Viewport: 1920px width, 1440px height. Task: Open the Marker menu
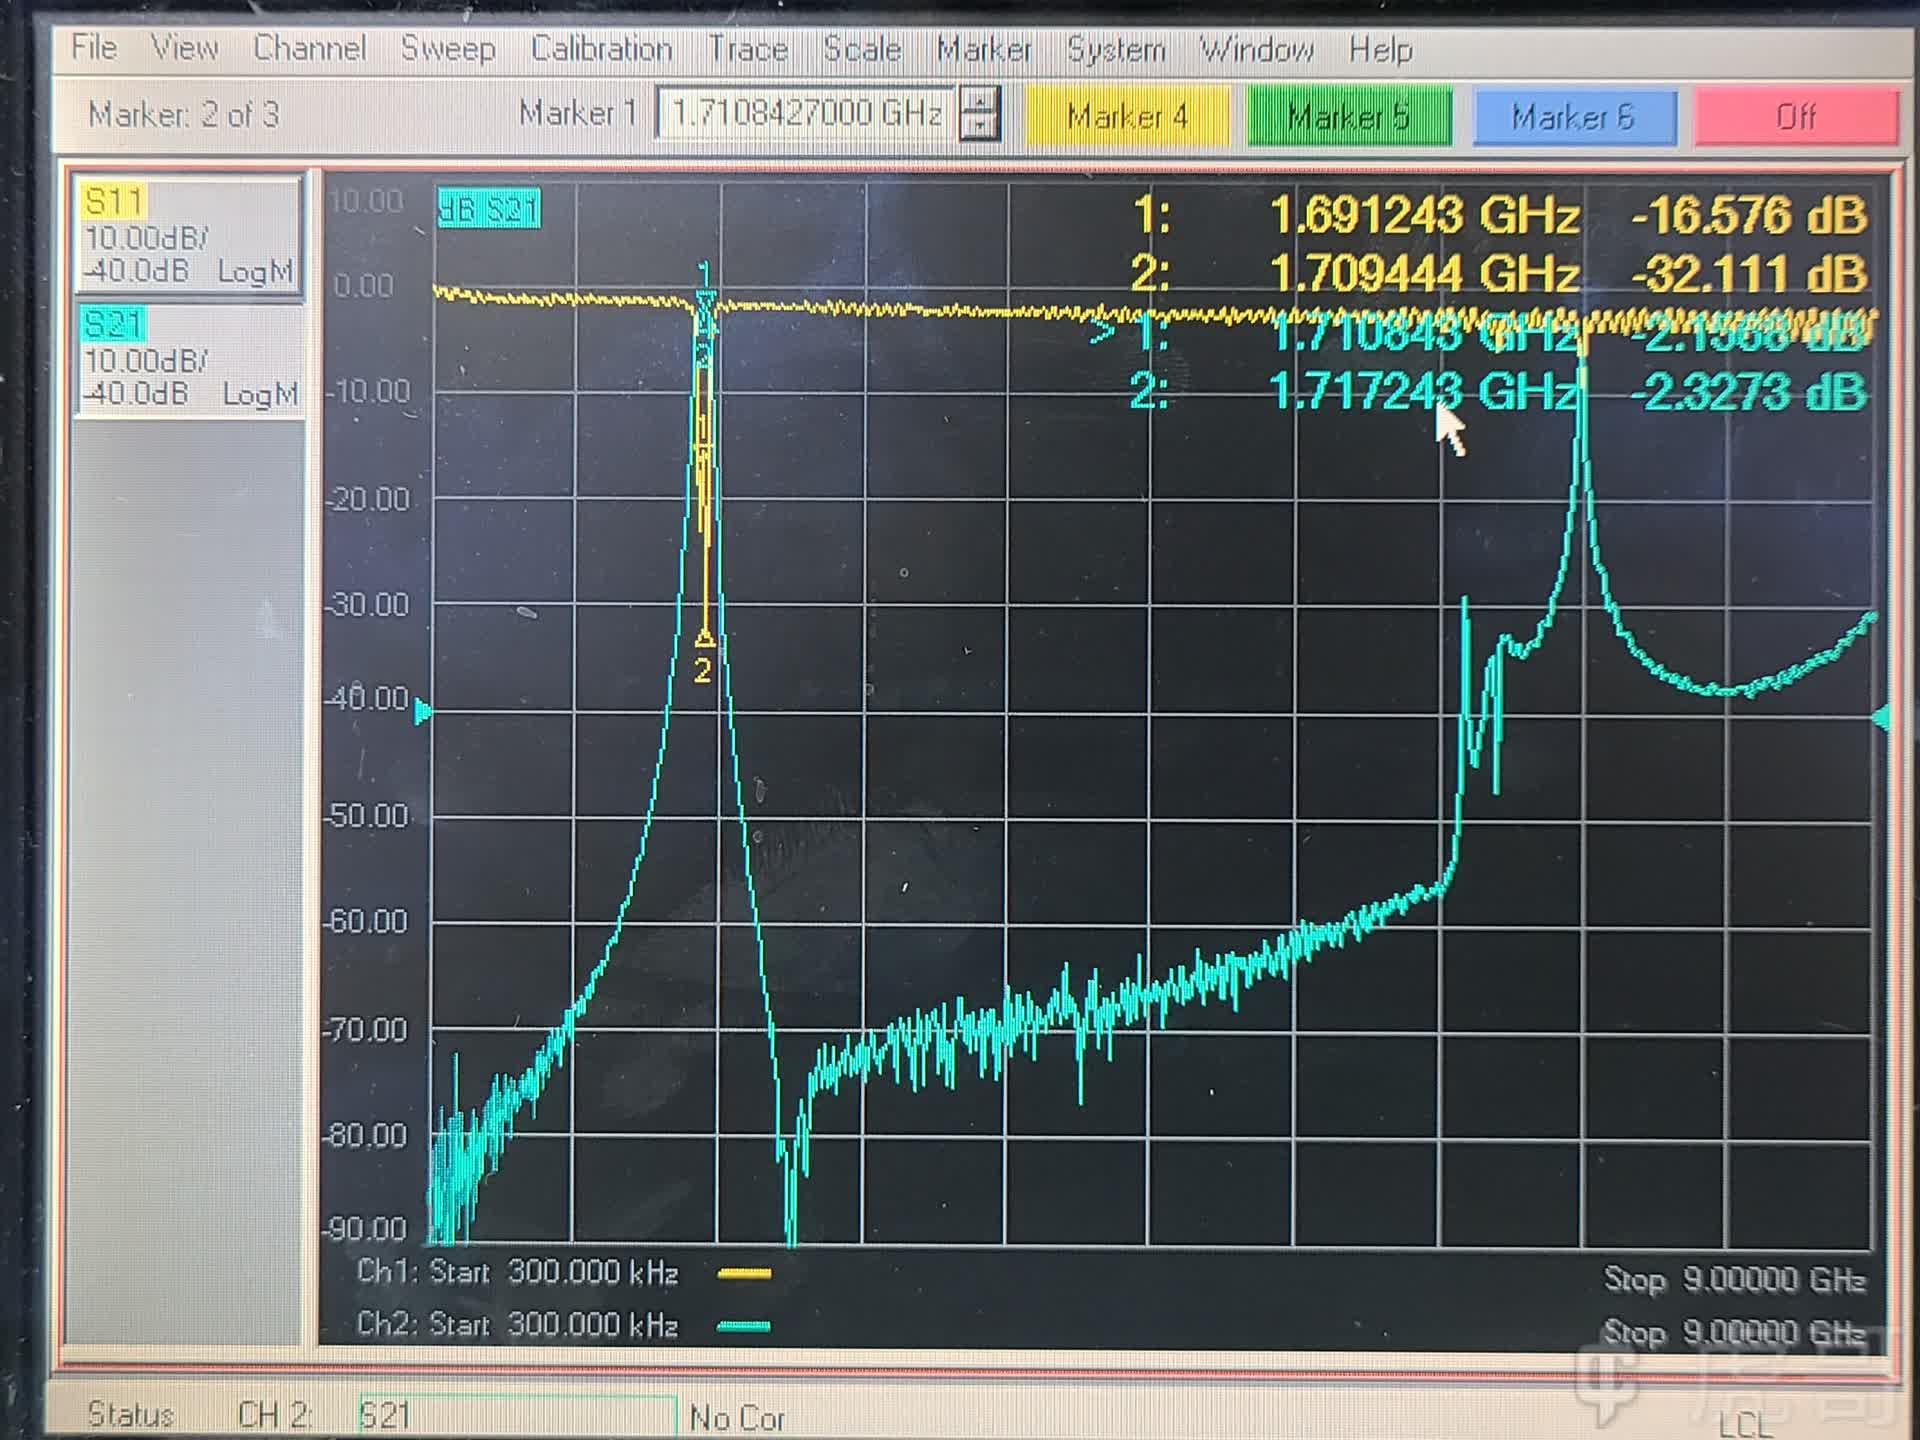(x=983, y=49)
